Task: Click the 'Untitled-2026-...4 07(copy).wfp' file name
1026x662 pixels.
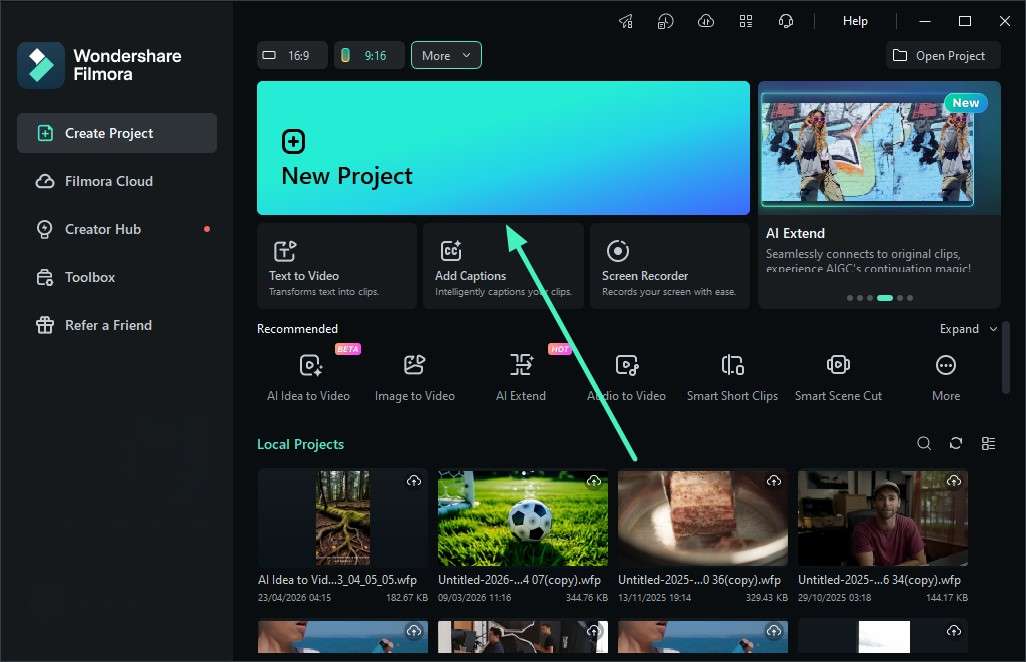Action: tap(520, 580)
